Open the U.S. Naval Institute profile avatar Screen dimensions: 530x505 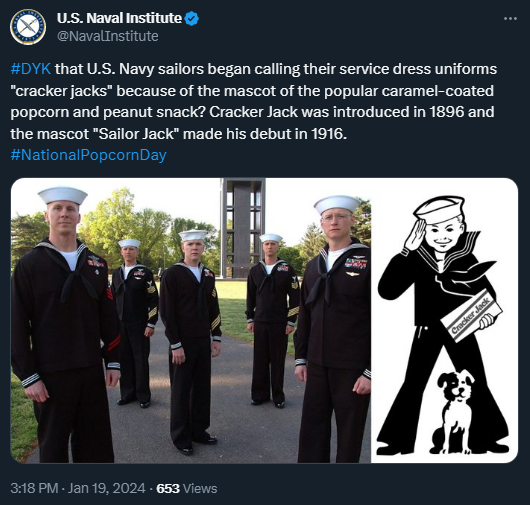click(x=28, y=27)
